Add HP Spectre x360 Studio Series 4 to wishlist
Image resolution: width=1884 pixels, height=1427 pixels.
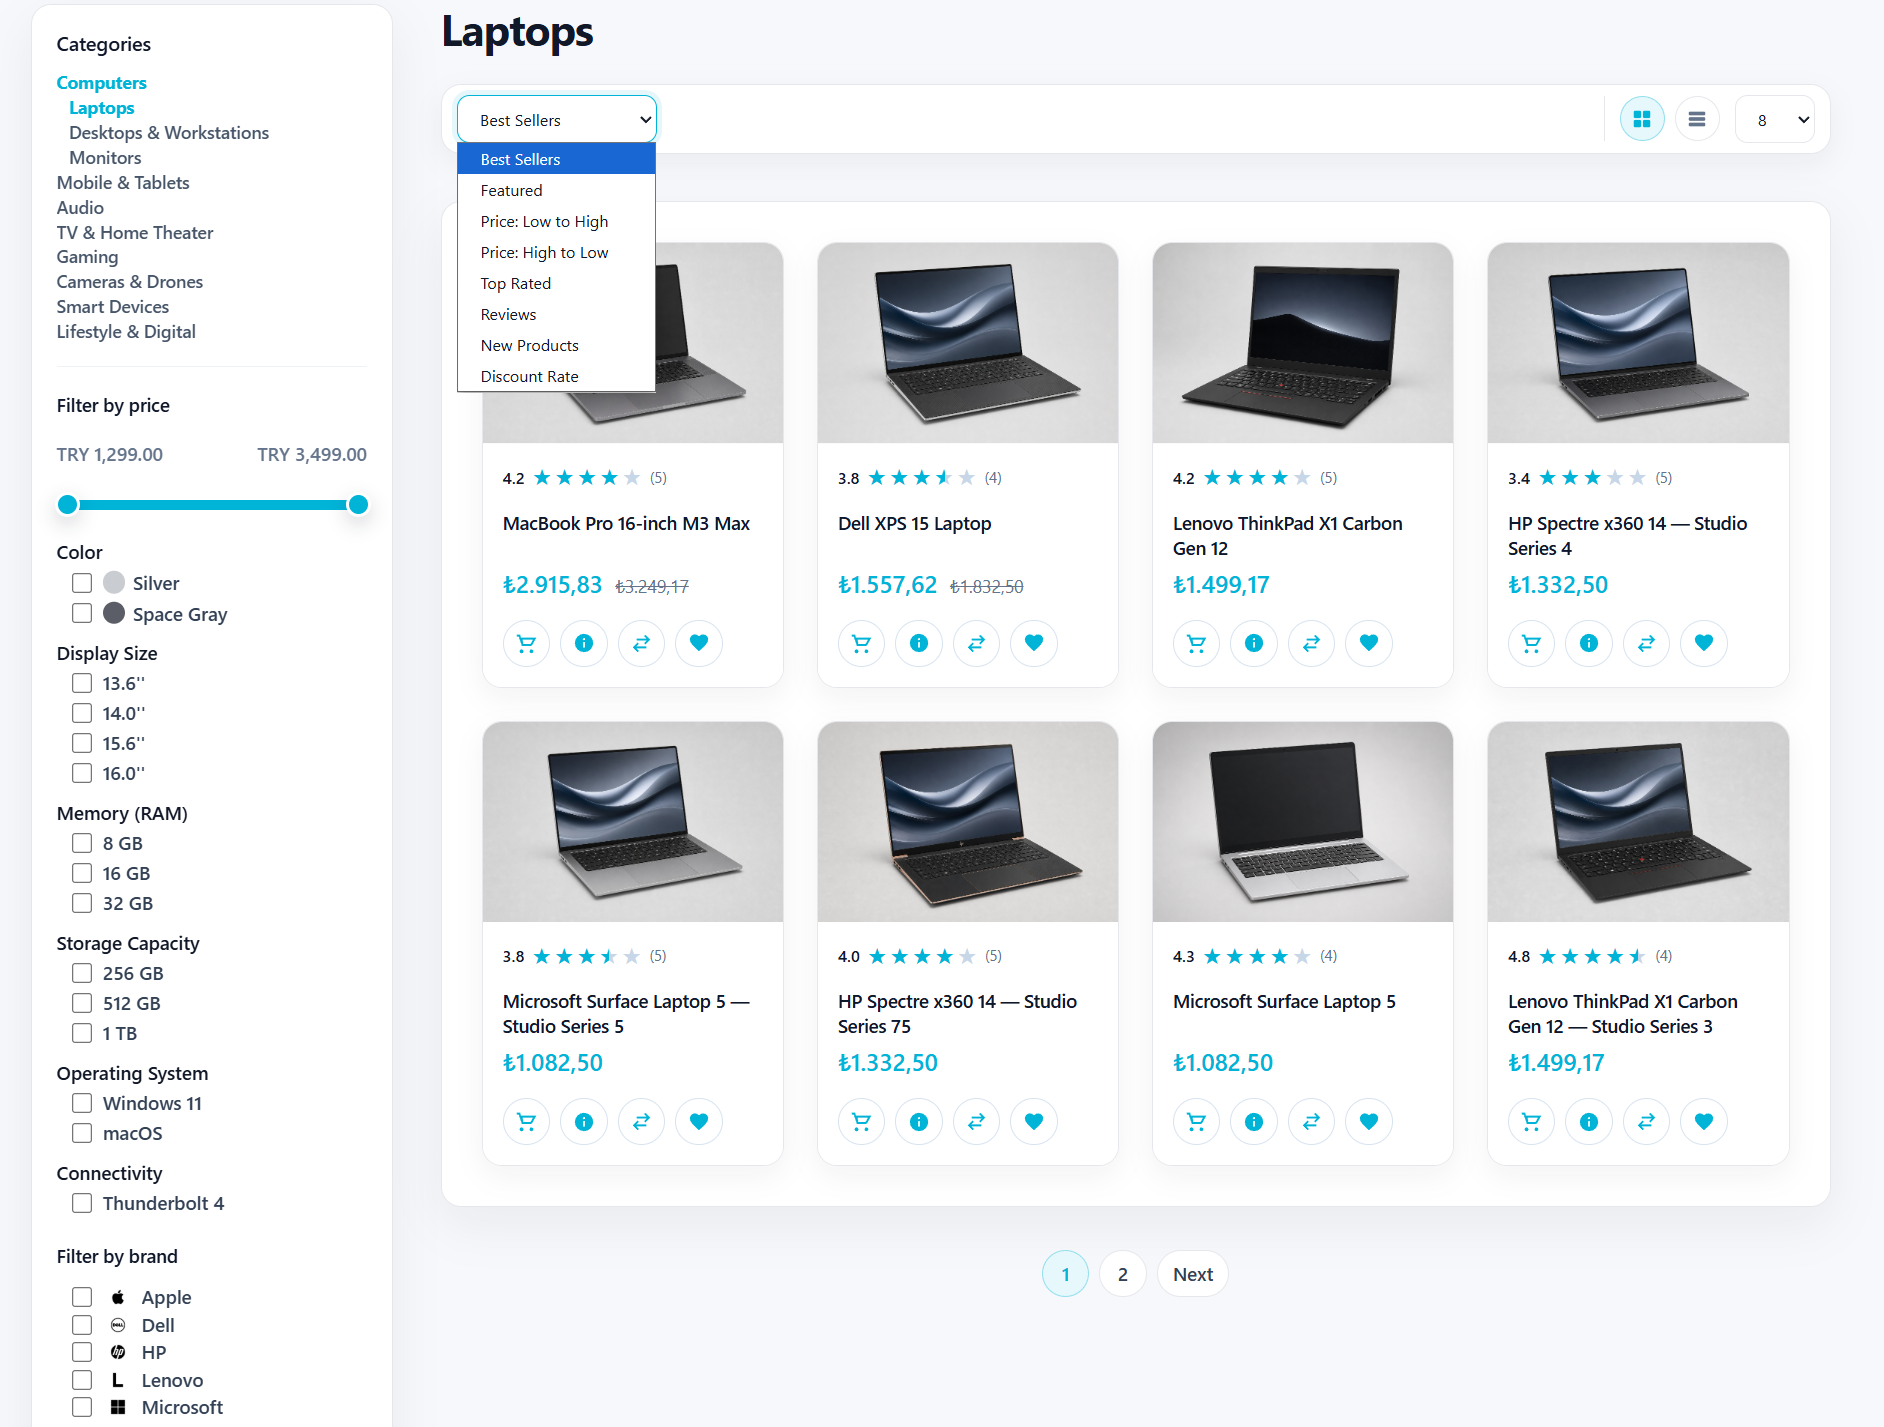[x=1704, y=643]
